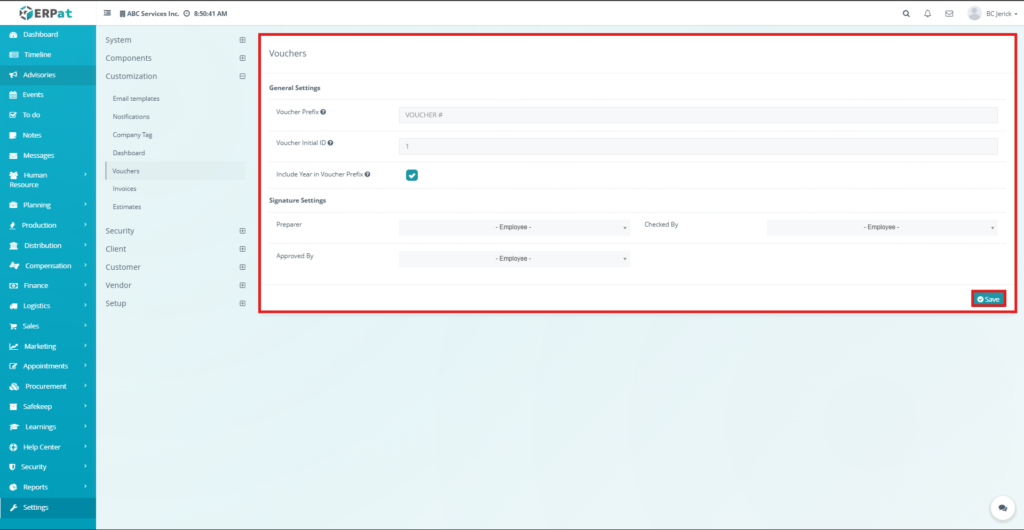Screen dimensions: 1024x530
Task: Click the Save button
Action: tap(988, 299)
